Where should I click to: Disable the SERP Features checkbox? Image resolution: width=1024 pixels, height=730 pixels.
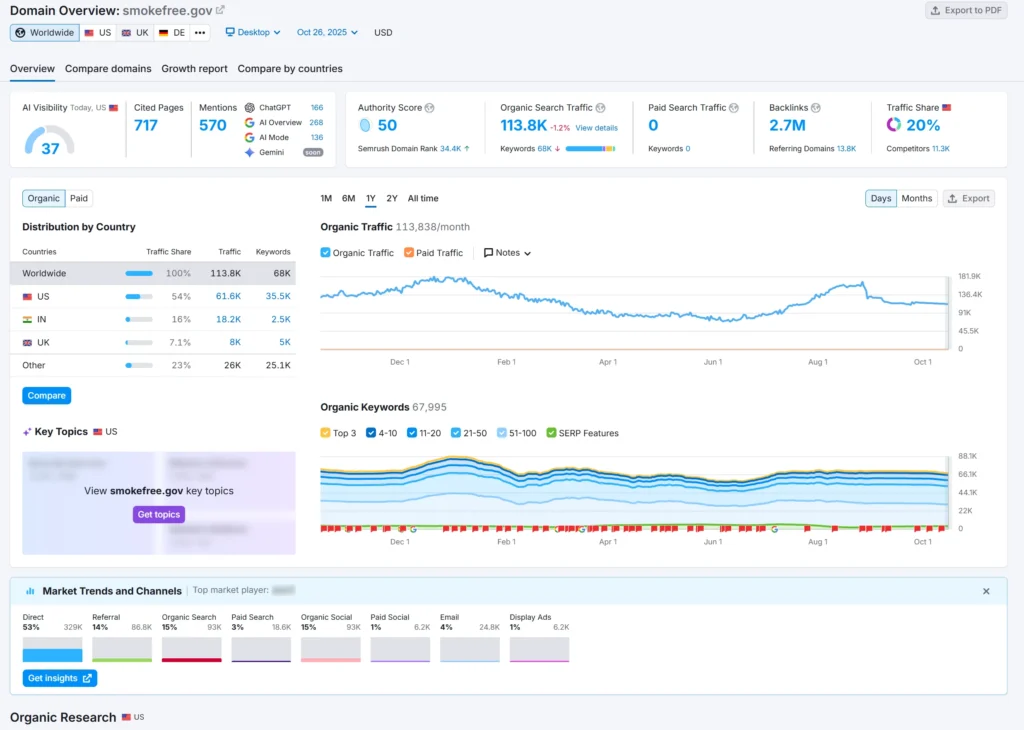551,433
